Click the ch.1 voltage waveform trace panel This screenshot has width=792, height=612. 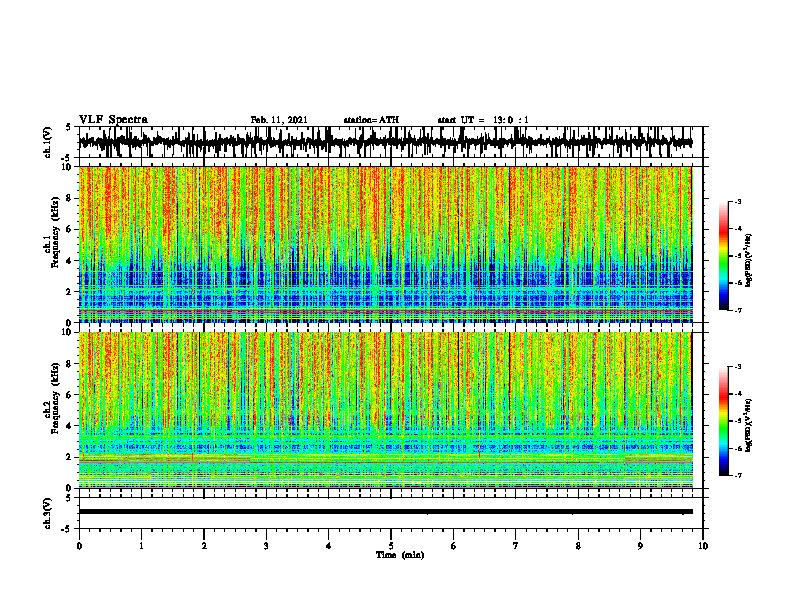pyautogui.click(x=390, y=142)
